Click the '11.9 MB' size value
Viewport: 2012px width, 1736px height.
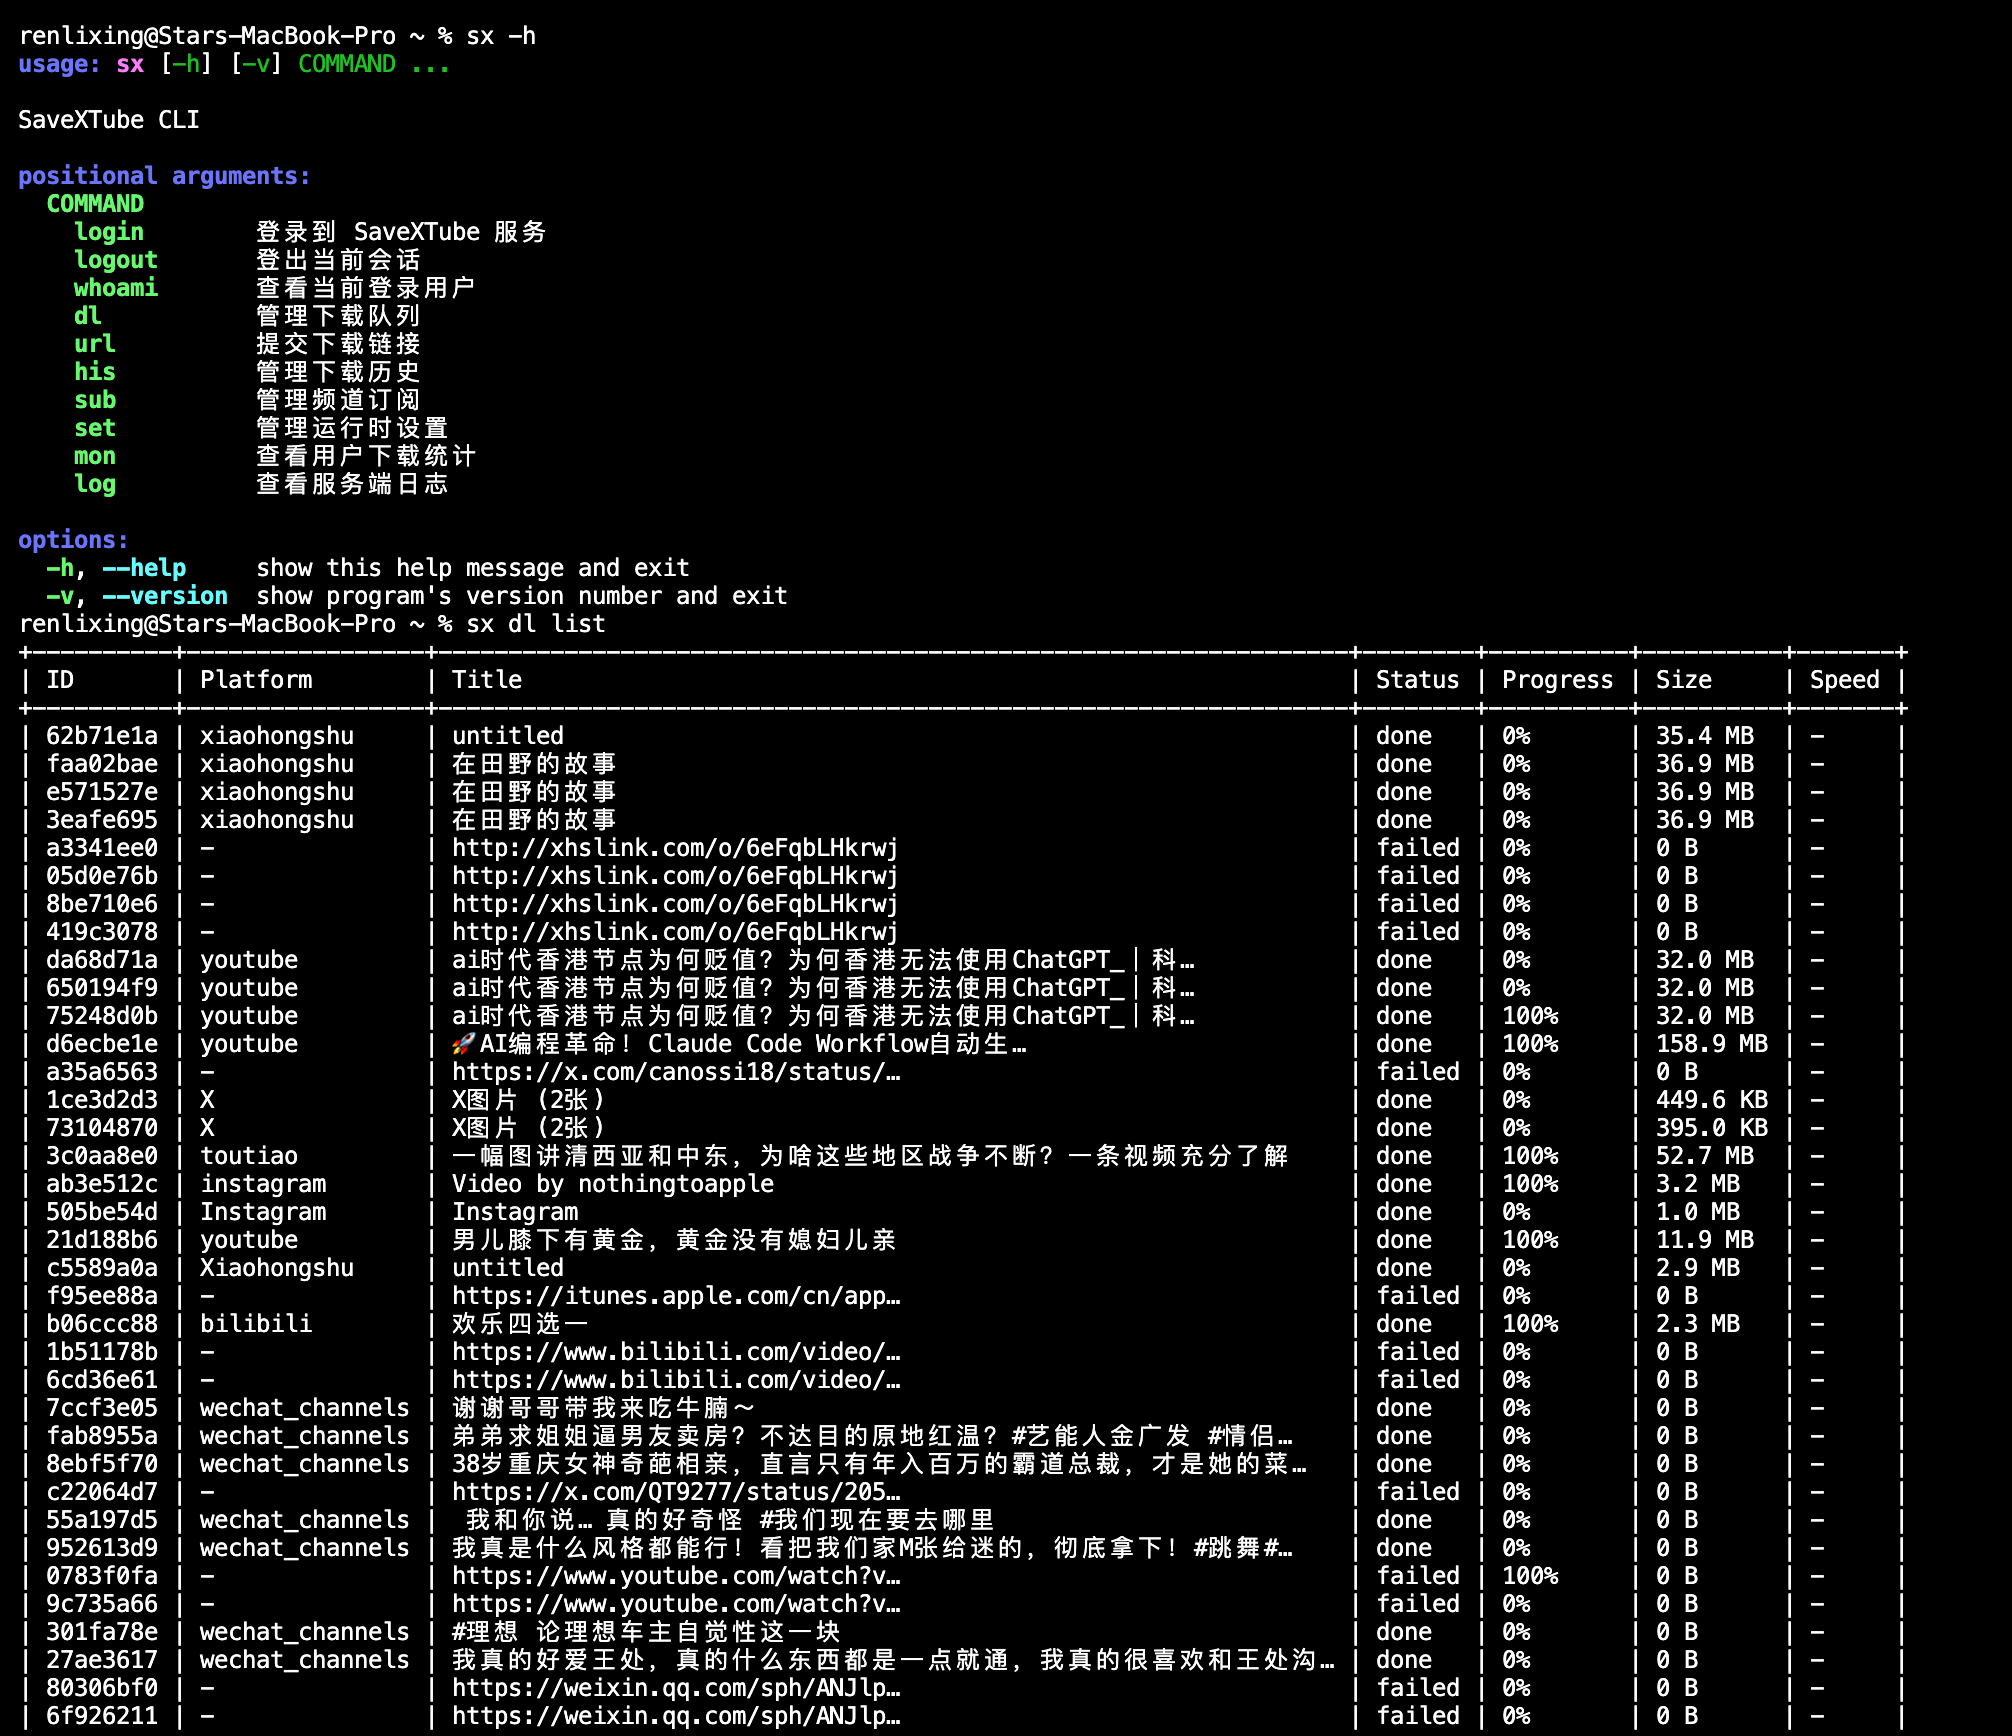pyautogui.click(x=1705, y=1240)
